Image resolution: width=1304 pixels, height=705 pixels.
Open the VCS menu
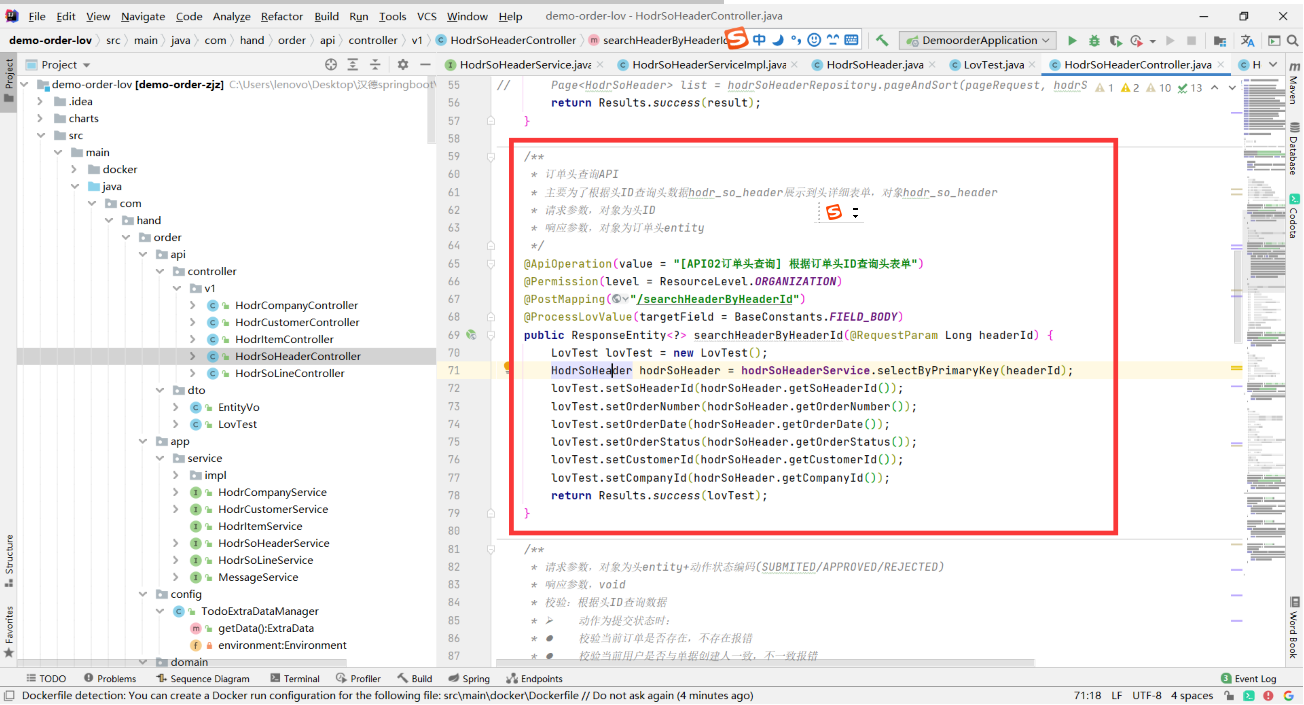[x=427, y=16]
